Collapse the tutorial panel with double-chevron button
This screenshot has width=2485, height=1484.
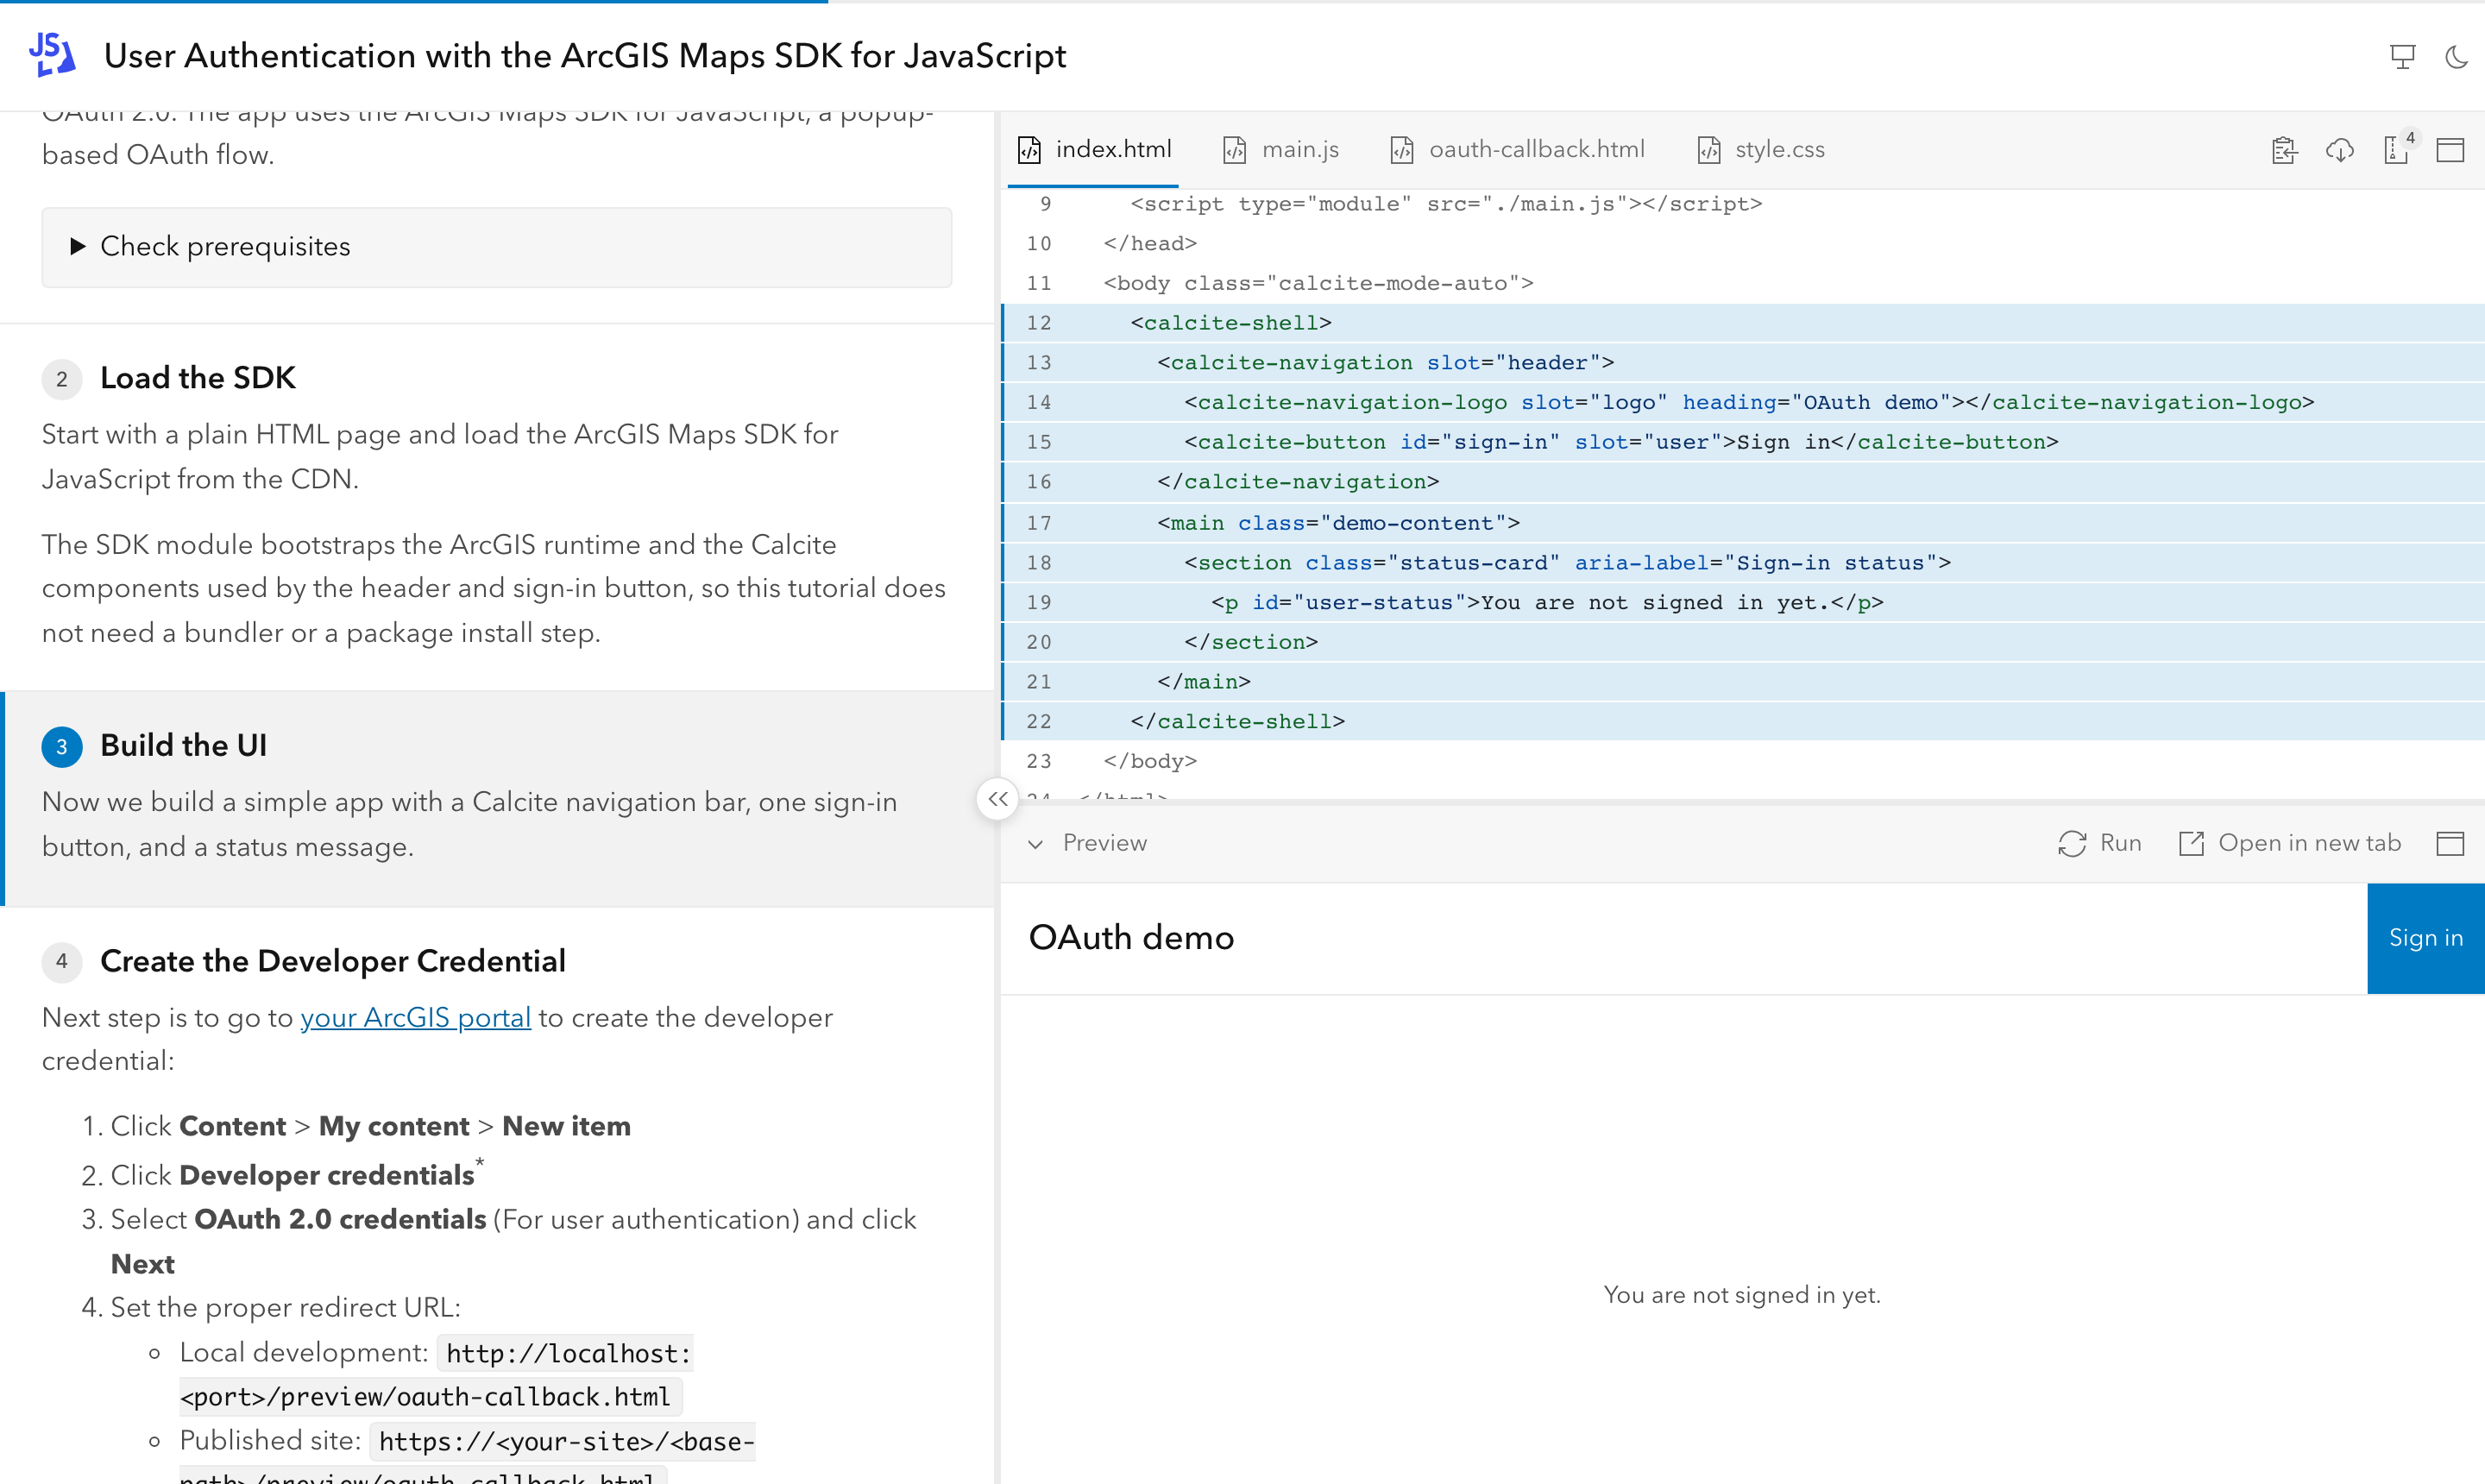(x=997, y=799)
